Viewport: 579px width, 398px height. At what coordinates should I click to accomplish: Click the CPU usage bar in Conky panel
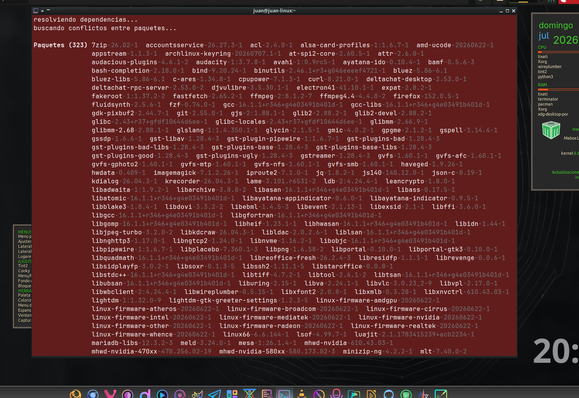(x=558, y=52)
